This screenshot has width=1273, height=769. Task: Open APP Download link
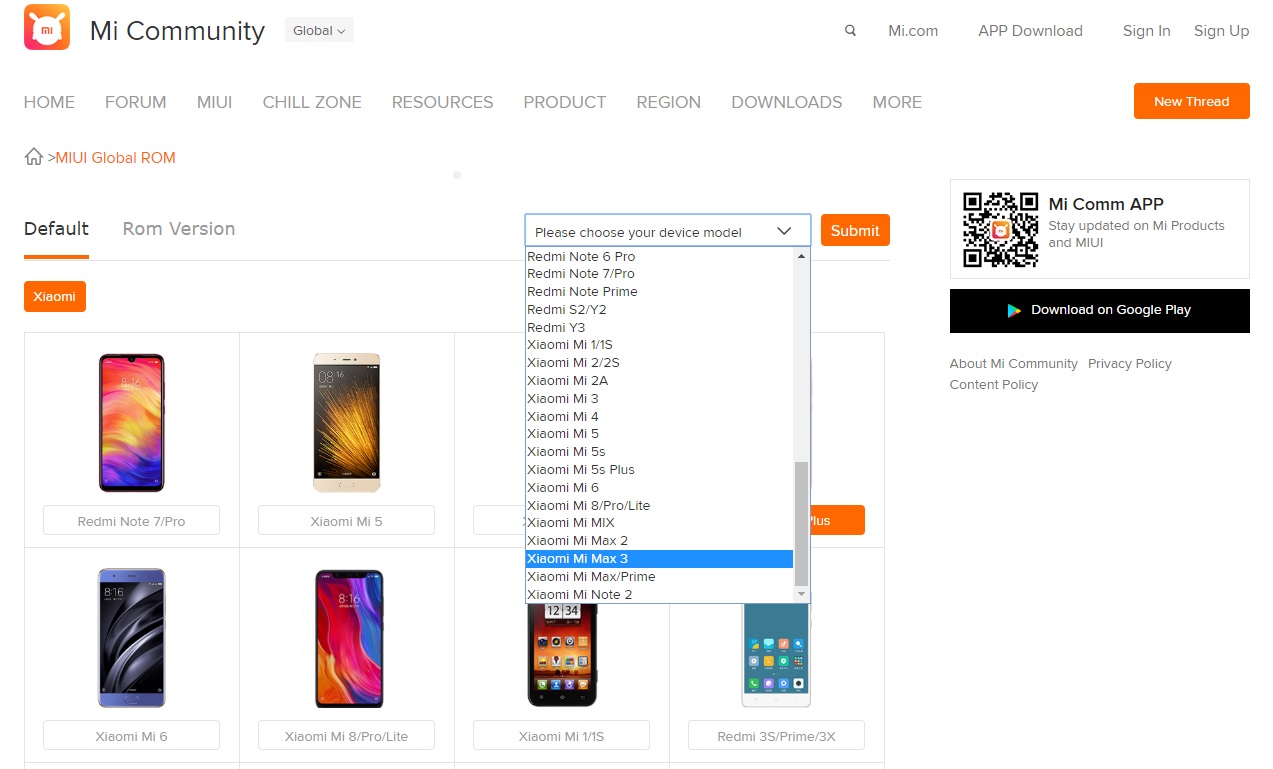(x=1030, y=31)
